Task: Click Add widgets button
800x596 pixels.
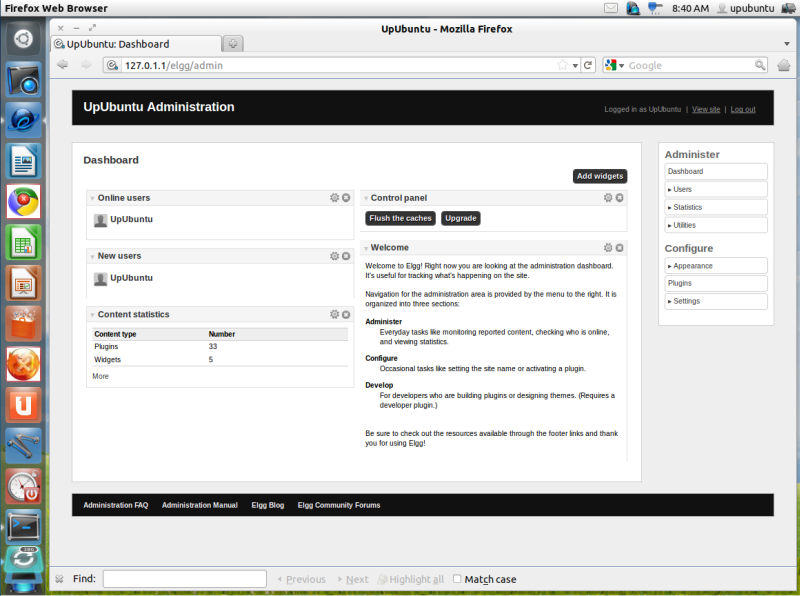Action: 599,176
